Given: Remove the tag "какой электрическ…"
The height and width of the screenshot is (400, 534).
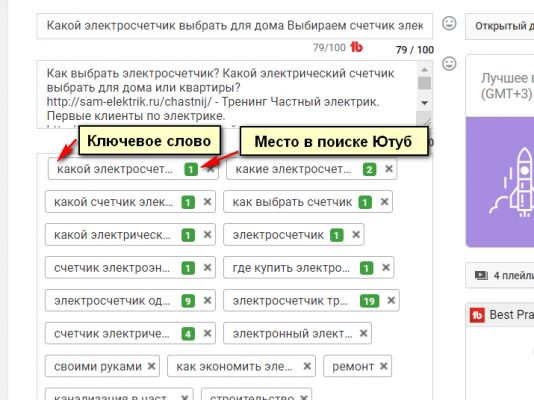Looking at the screenshot, I should pos(207,235).
